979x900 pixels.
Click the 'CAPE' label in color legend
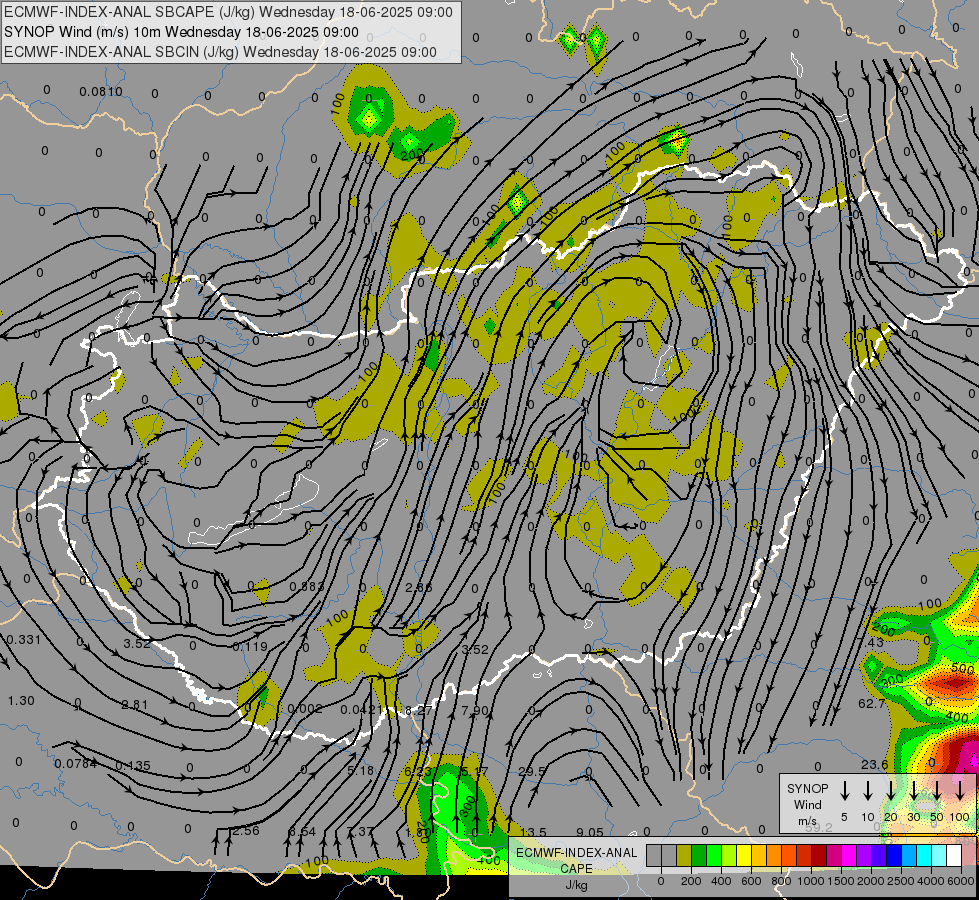(x=576, y=869)
